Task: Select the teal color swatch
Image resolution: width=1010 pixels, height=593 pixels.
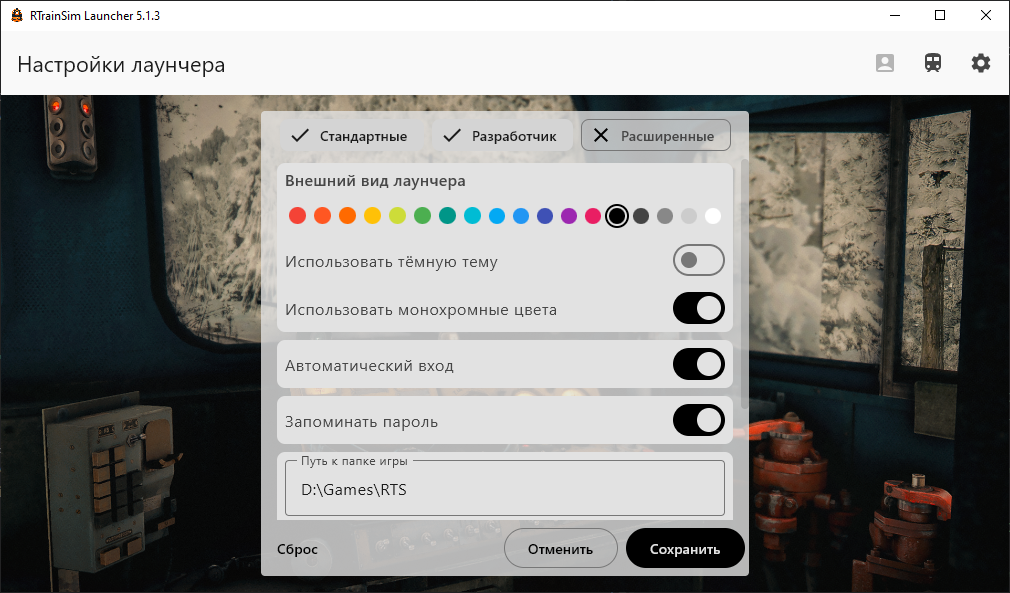Action: coord(447,216)
